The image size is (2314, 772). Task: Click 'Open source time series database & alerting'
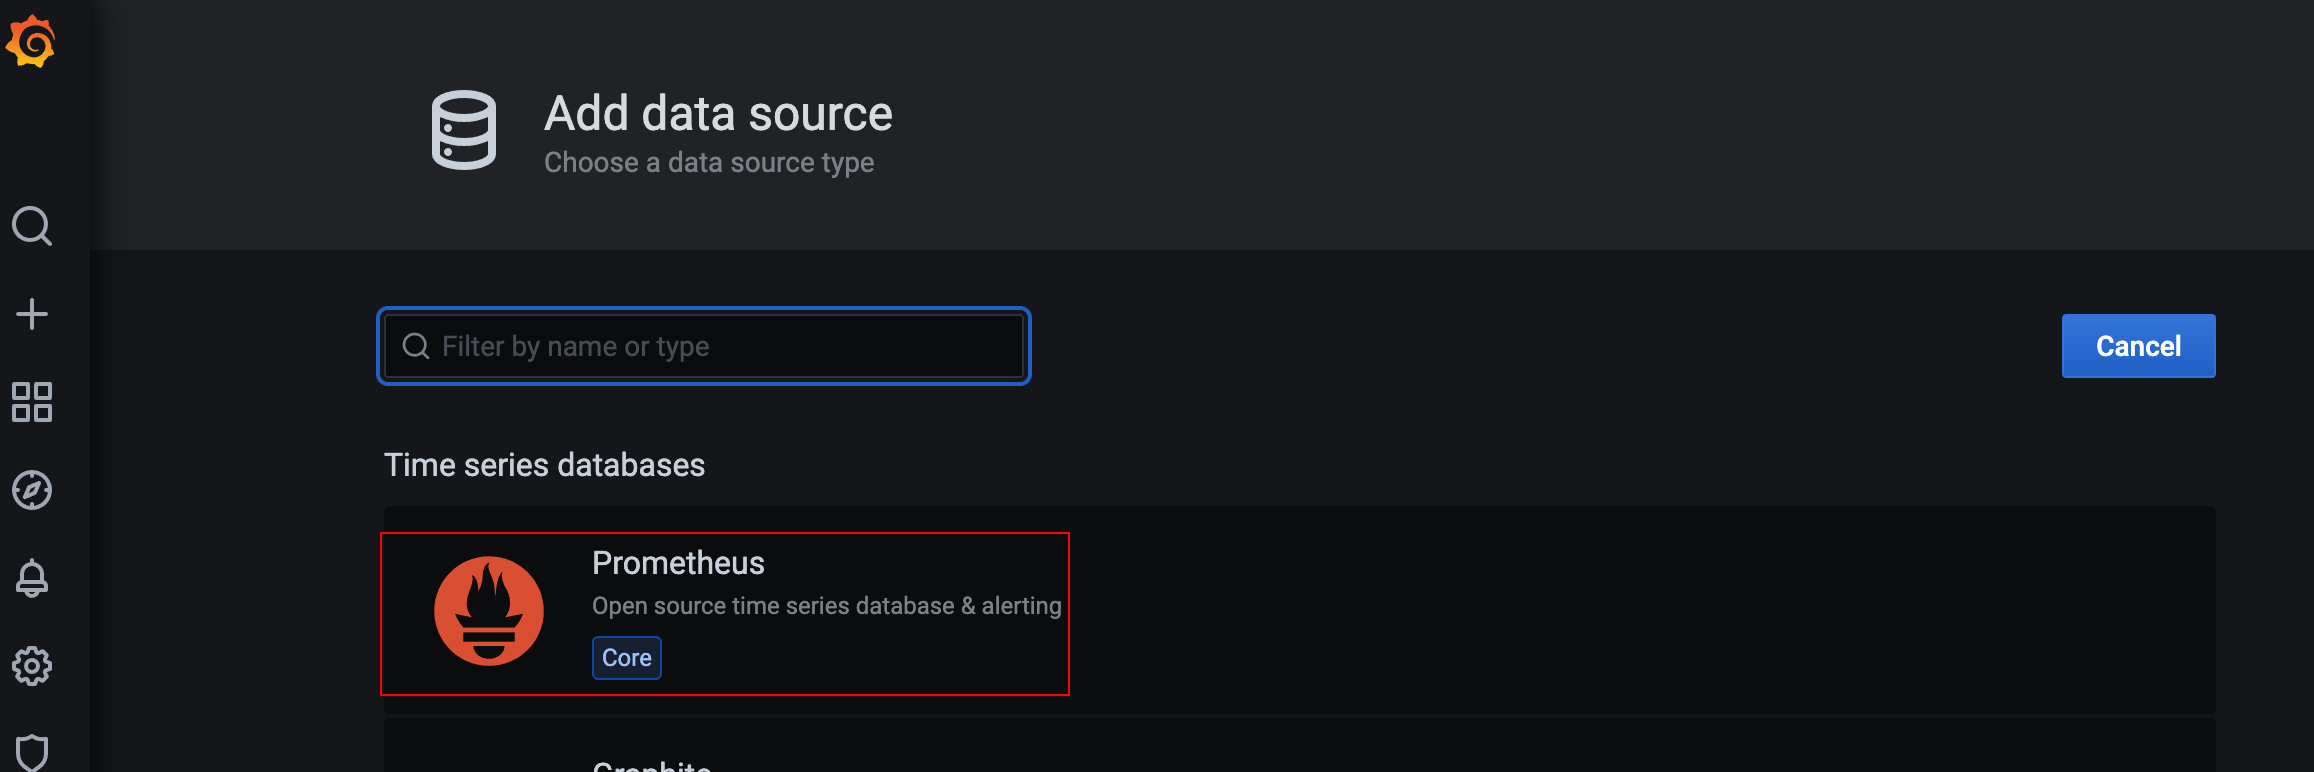click(x=827, y=606)
